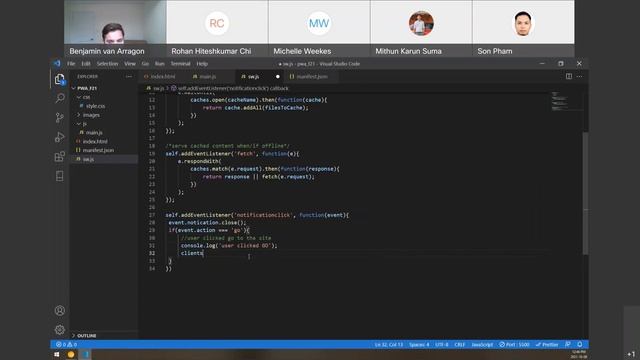
Task: Open Help menu
Action: pos(202,64)
